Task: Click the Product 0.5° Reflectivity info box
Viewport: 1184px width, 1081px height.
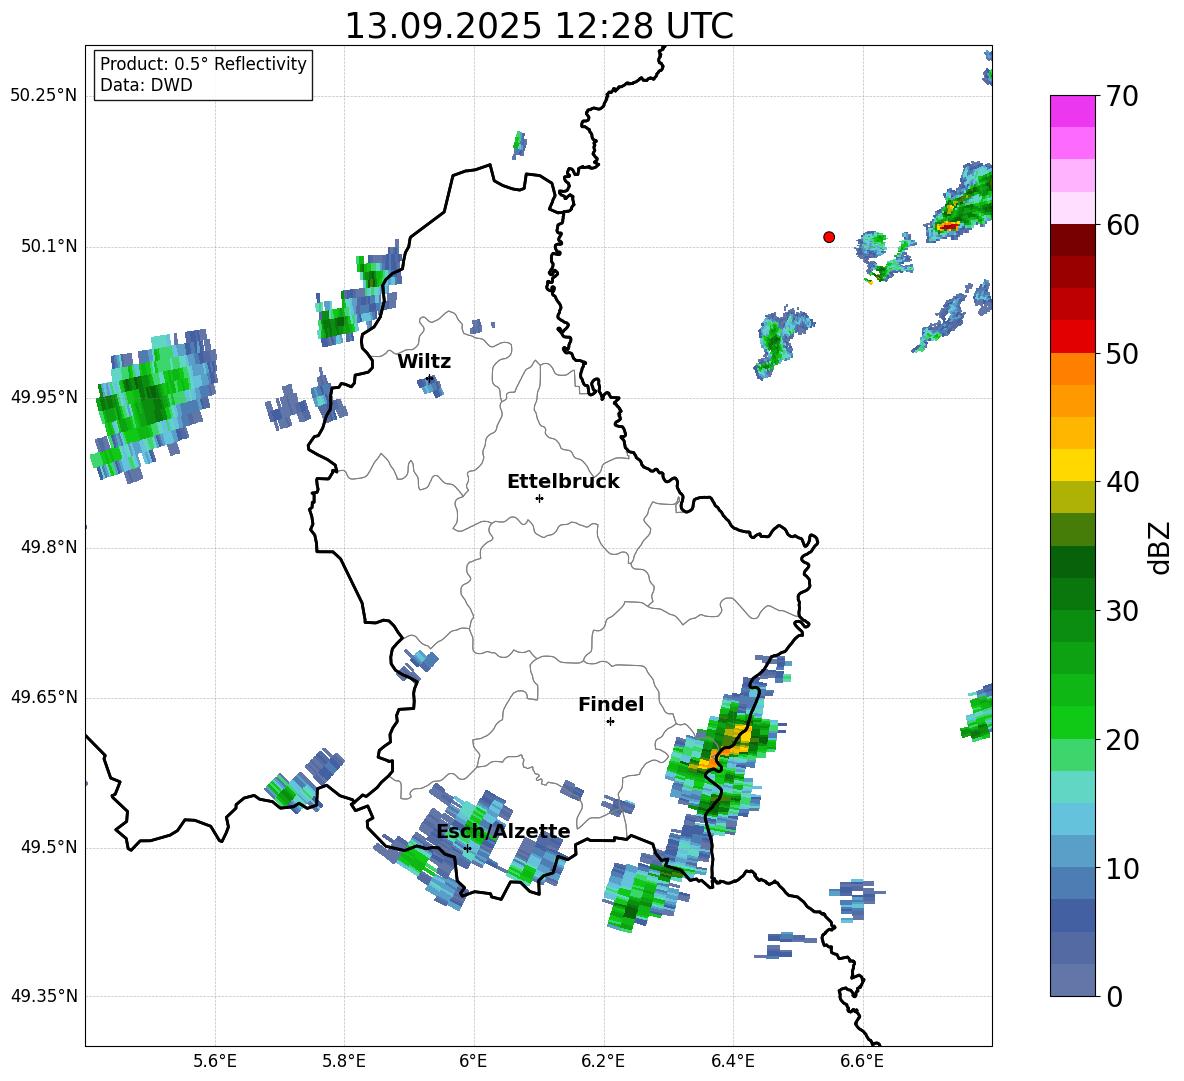Action: coord(203,74)
